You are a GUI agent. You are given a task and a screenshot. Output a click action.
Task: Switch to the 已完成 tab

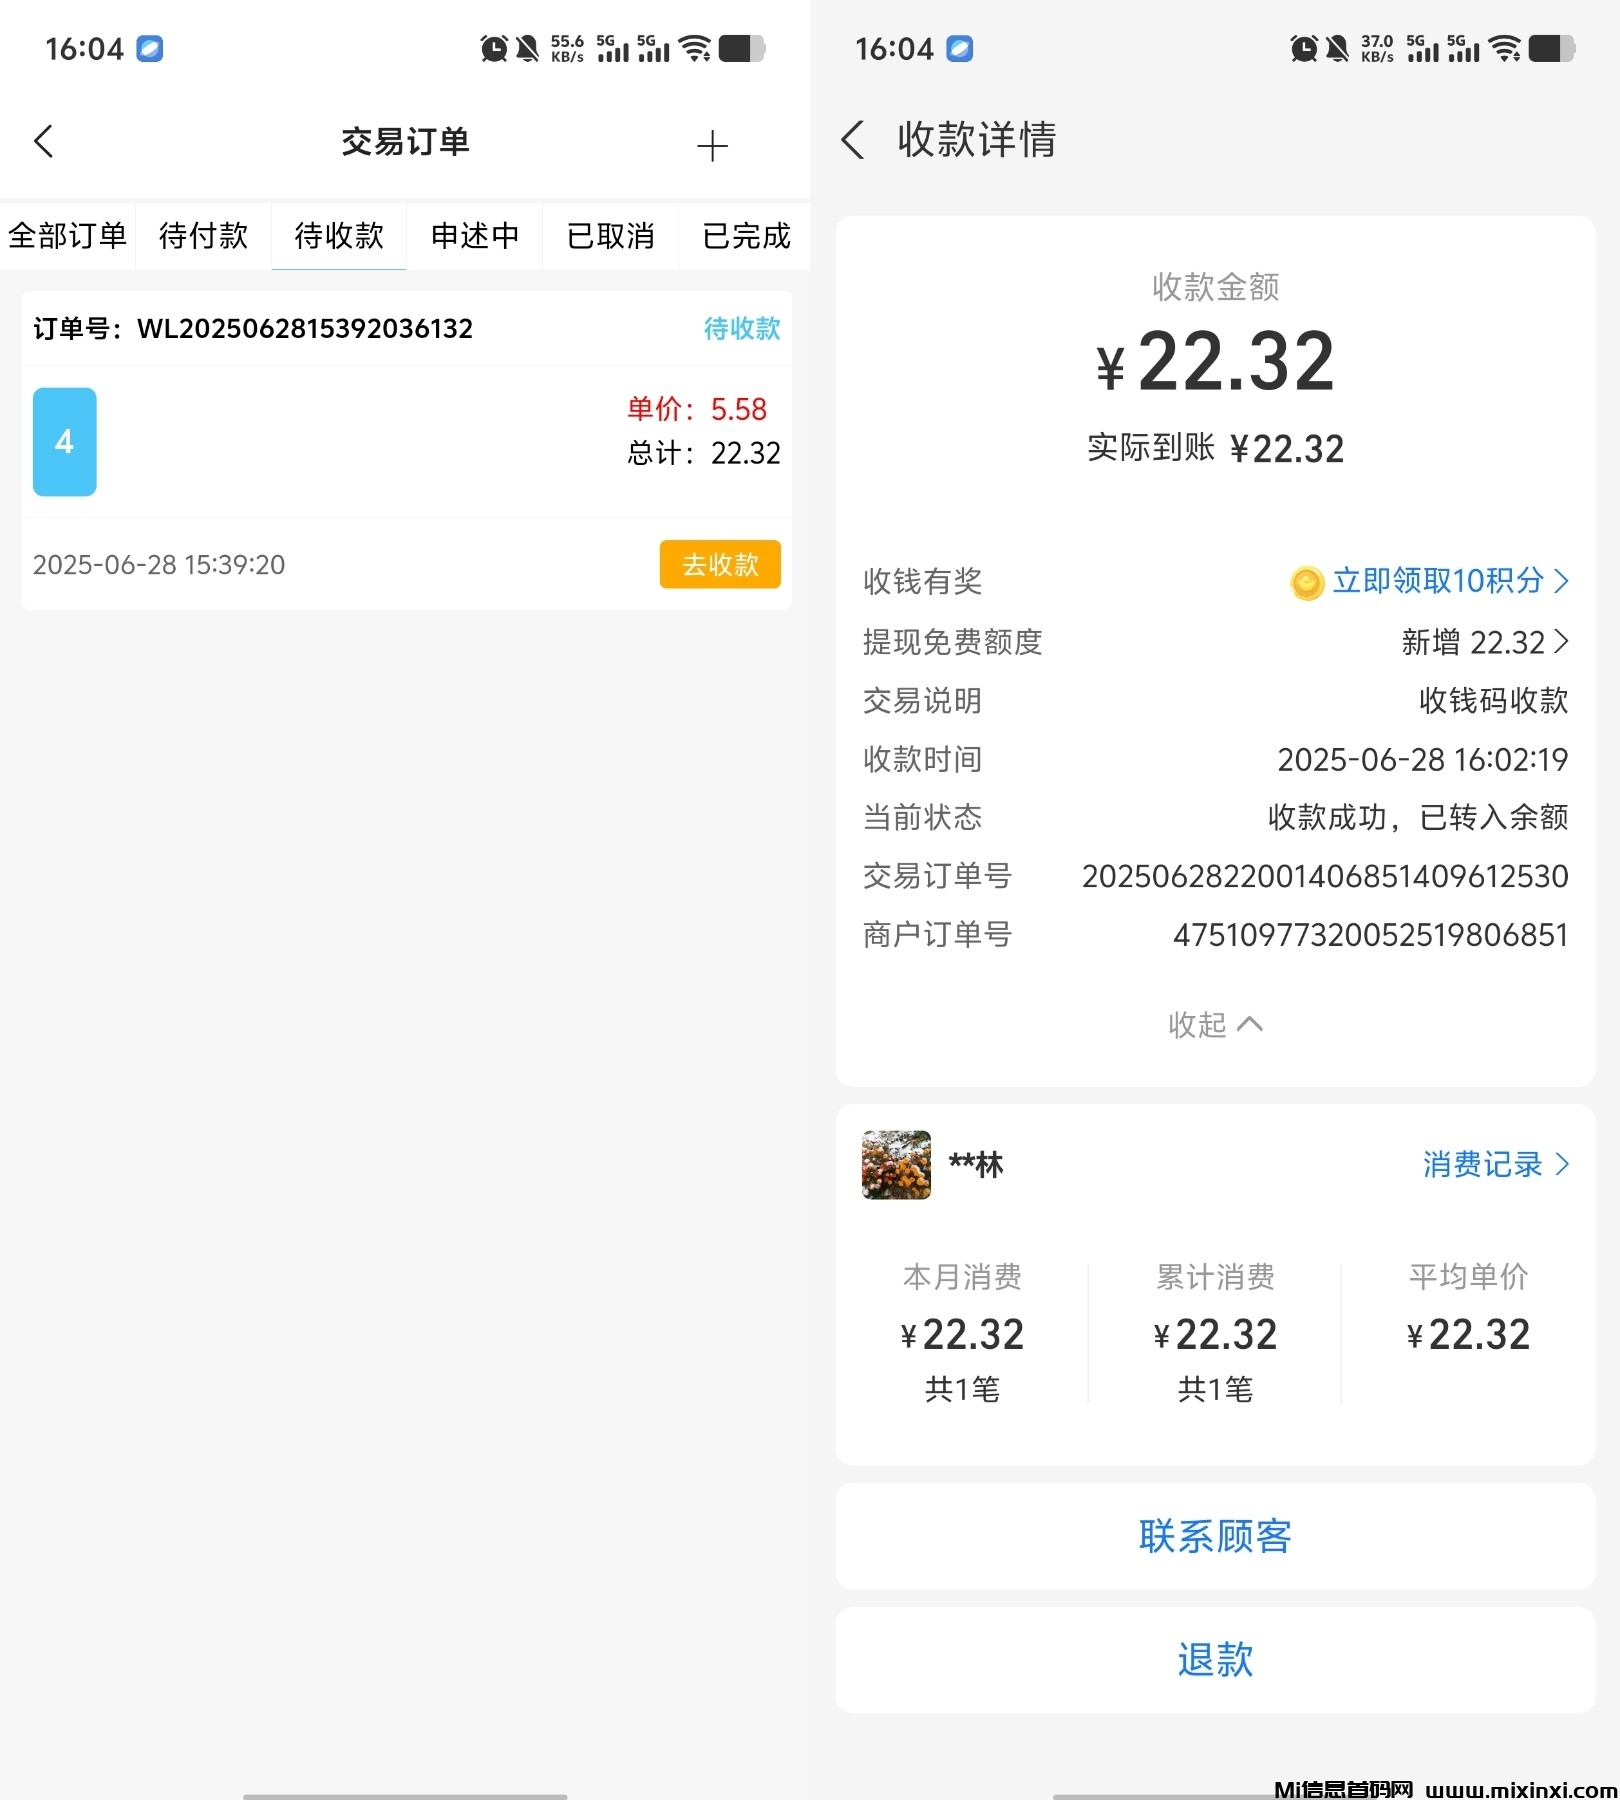(745, 236)
